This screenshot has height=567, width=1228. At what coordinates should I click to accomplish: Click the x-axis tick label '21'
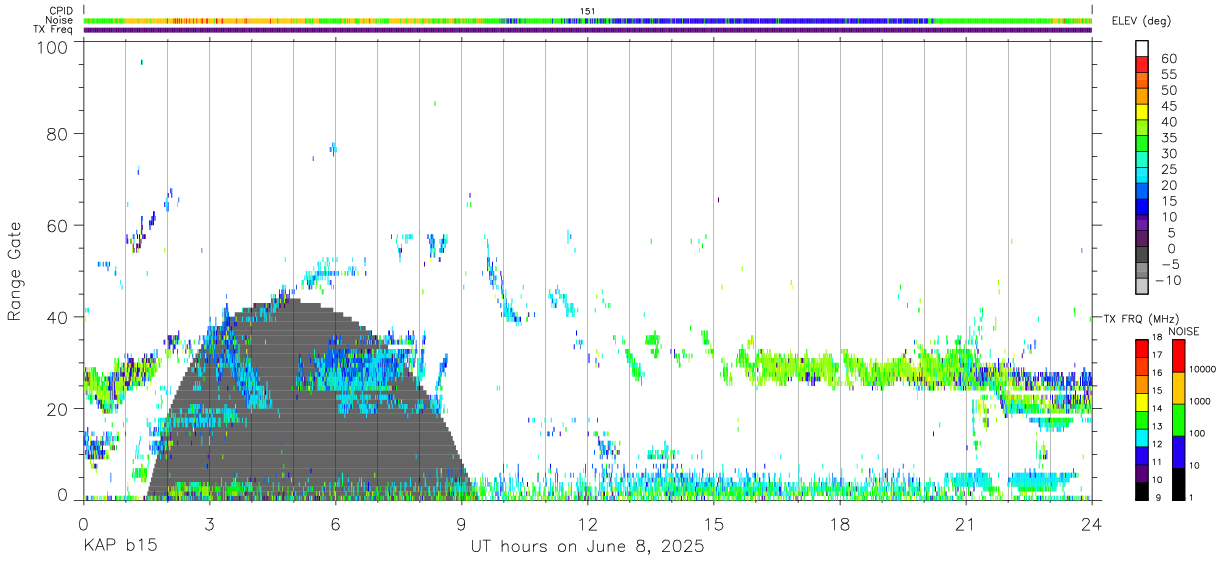(966, 524)
